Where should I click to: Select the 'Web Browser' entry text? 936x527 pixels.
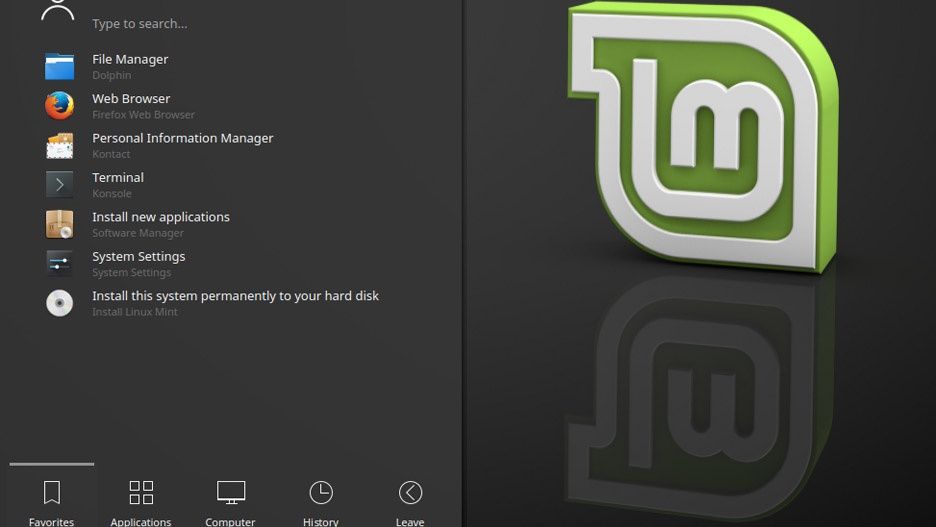coord(131,98)
